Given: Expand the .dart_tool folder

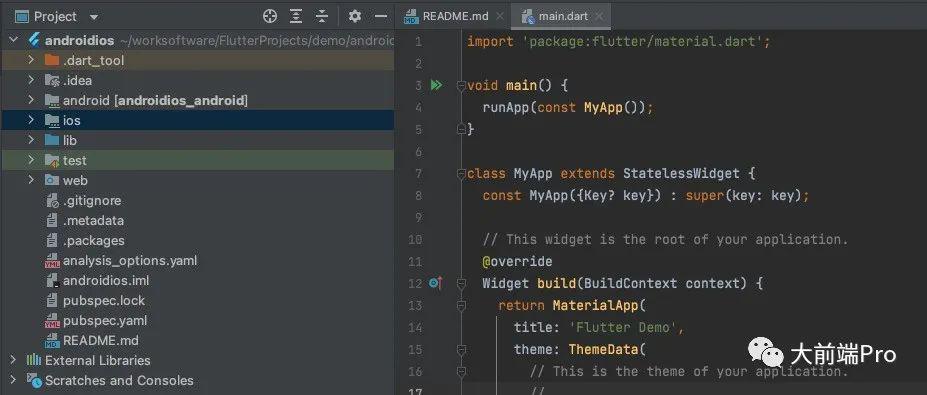Looking at the screenshot, I should click(31, 60).
